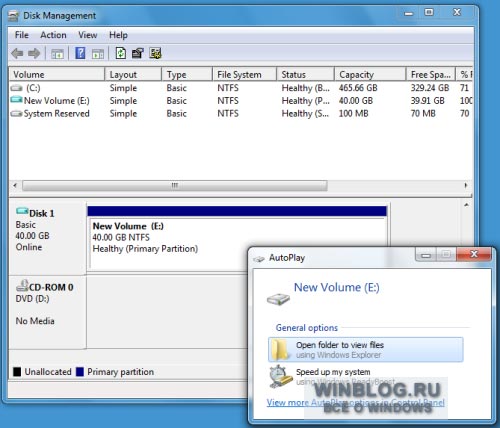Click the 39.91 GB free space cell
This screenshot has width=500, height=428.
click(x=427, y=101)
